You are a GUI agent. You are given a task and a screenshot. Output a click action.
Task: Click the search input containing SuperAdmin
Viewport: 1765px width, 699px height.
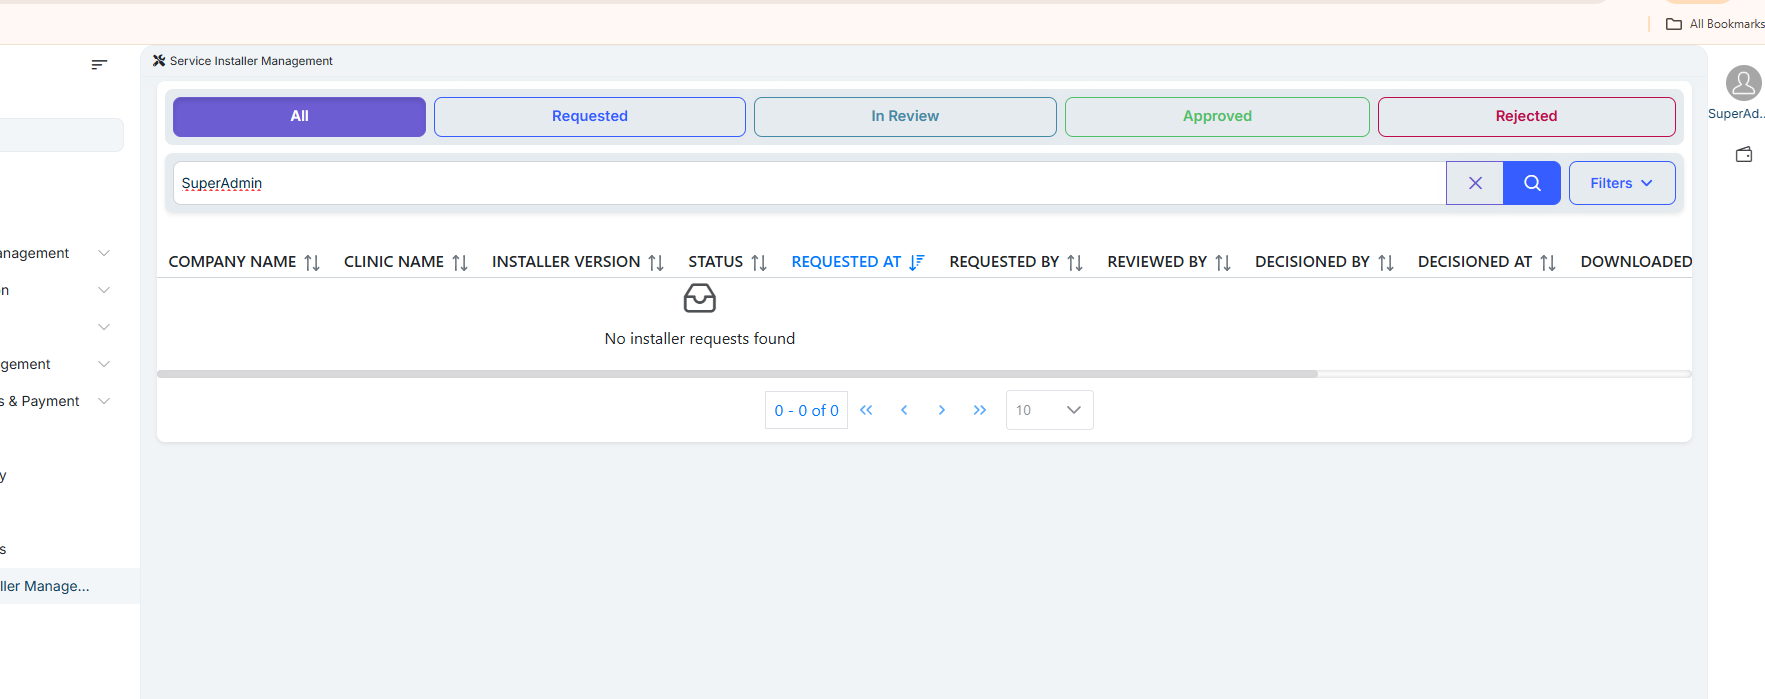click(800, 183)
